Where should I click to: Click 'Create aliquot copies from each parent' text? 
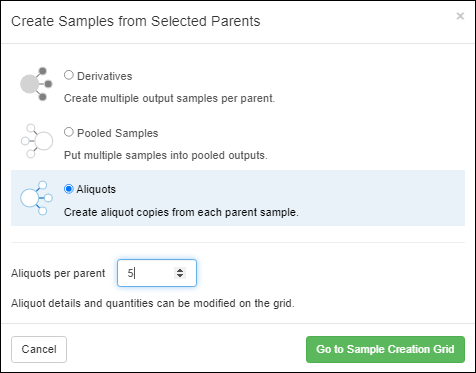click(181, 212)
